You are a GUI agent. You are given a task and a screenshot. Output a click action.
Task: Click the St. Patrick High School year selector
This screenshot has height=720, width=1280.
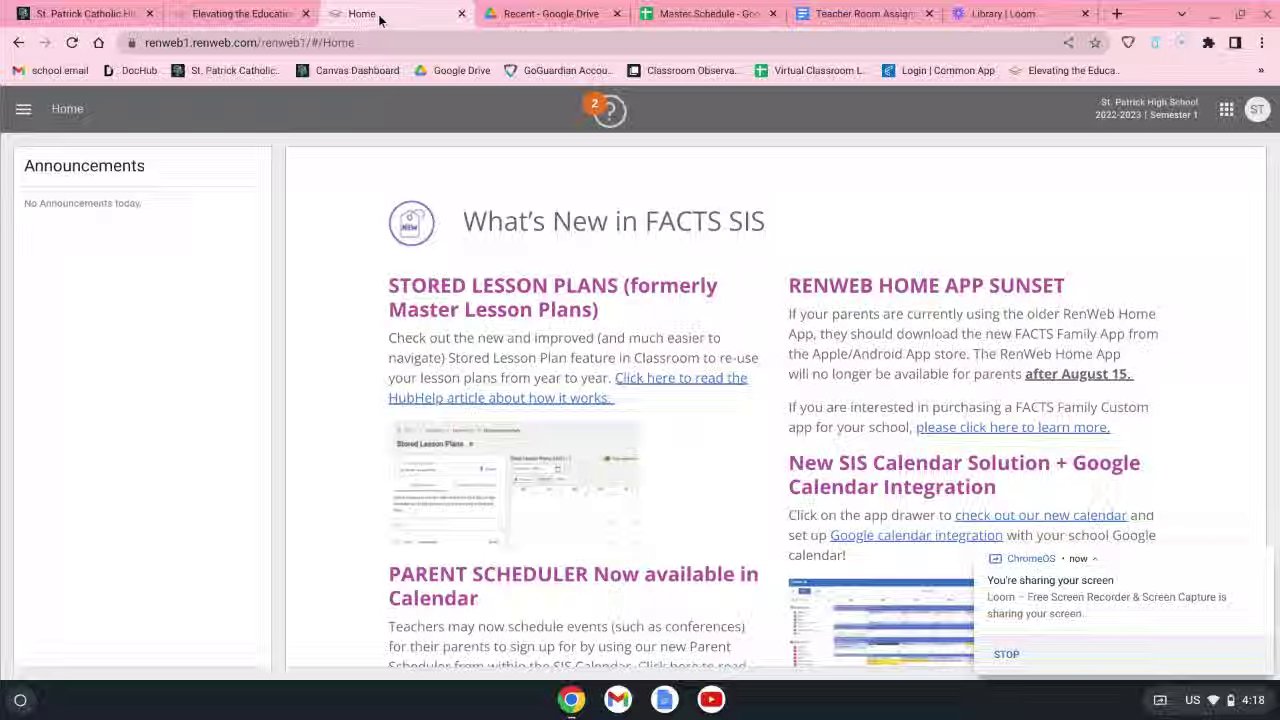click(1146, 109)
